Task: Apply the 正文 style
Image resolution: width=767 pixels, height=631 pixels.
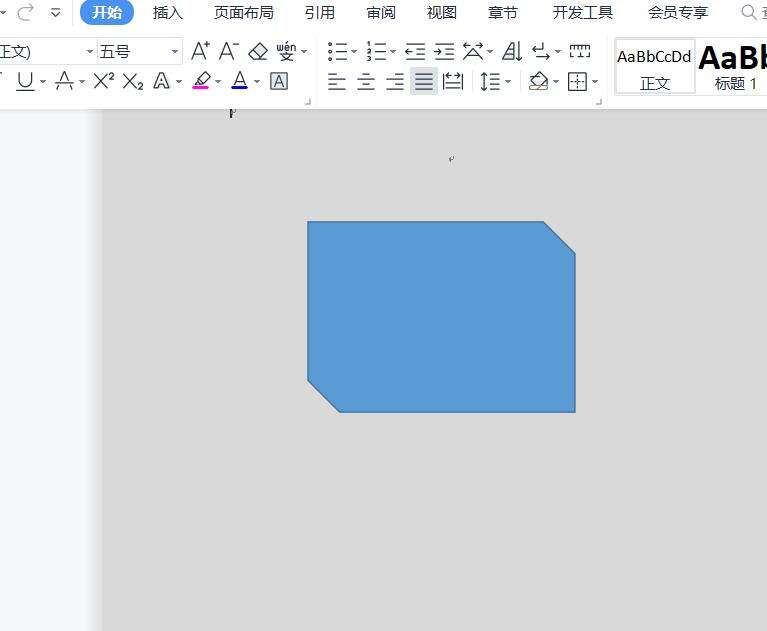Action: tap(655, 67)
